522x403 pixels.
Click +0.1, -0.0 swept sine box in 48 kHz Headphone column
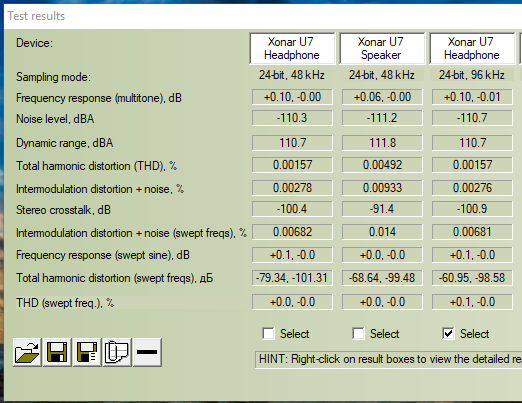[292, 255]
